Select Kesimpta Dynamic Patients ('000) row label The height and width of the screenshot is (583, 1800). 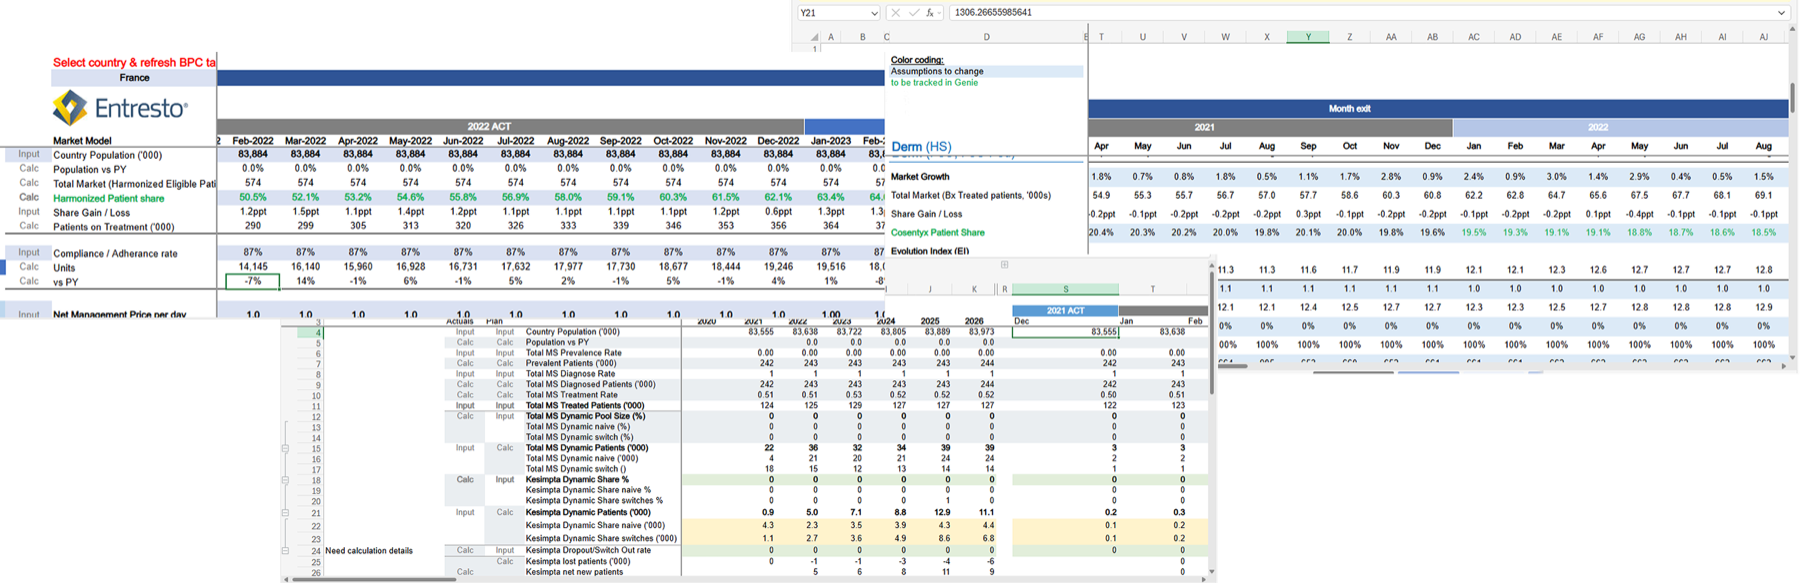click(x=588, y=513)
